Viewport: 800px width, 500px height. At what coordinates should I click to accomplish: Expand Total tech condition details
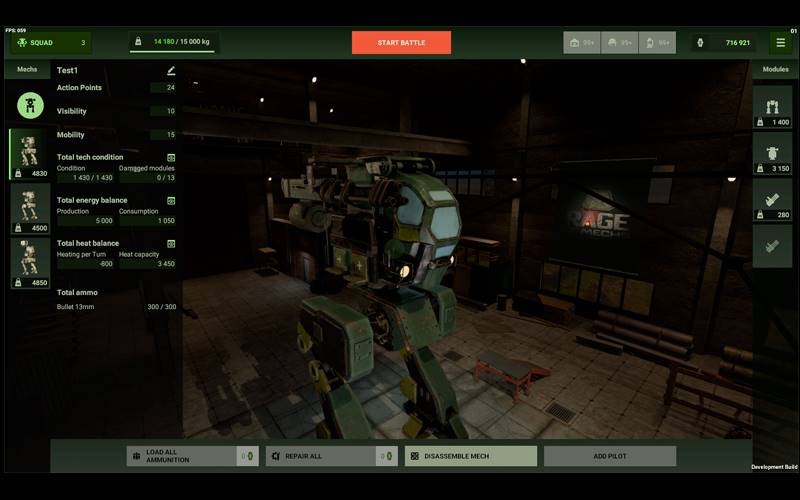point(171,158)
